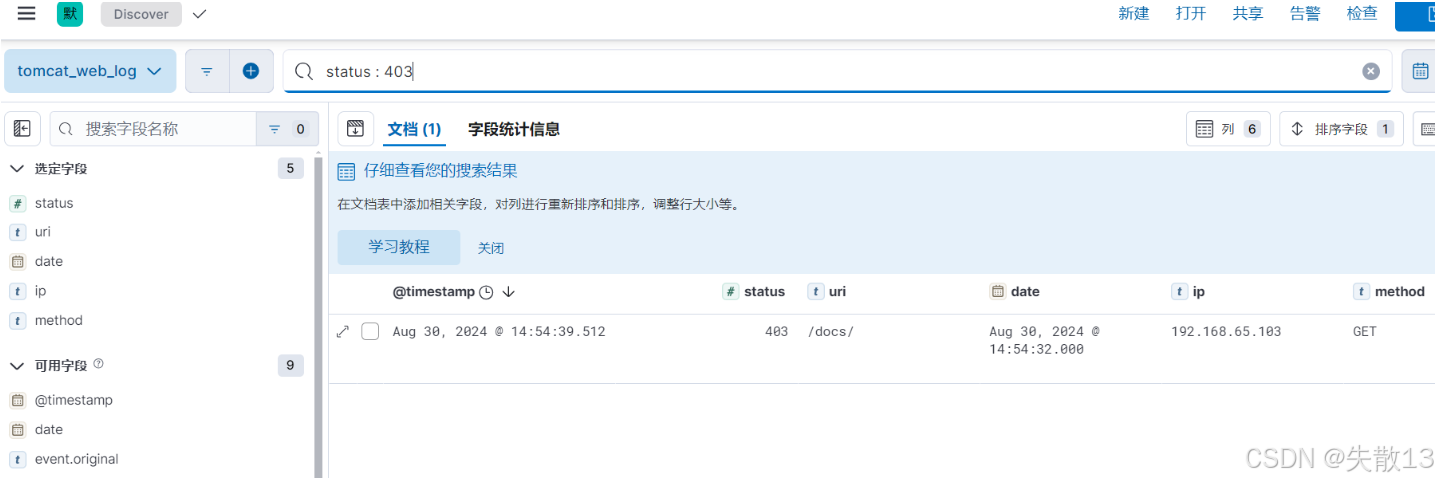Screen dimensions: 1438x484
Task: Select the status field in selected fields
Action: click(54, 203)
